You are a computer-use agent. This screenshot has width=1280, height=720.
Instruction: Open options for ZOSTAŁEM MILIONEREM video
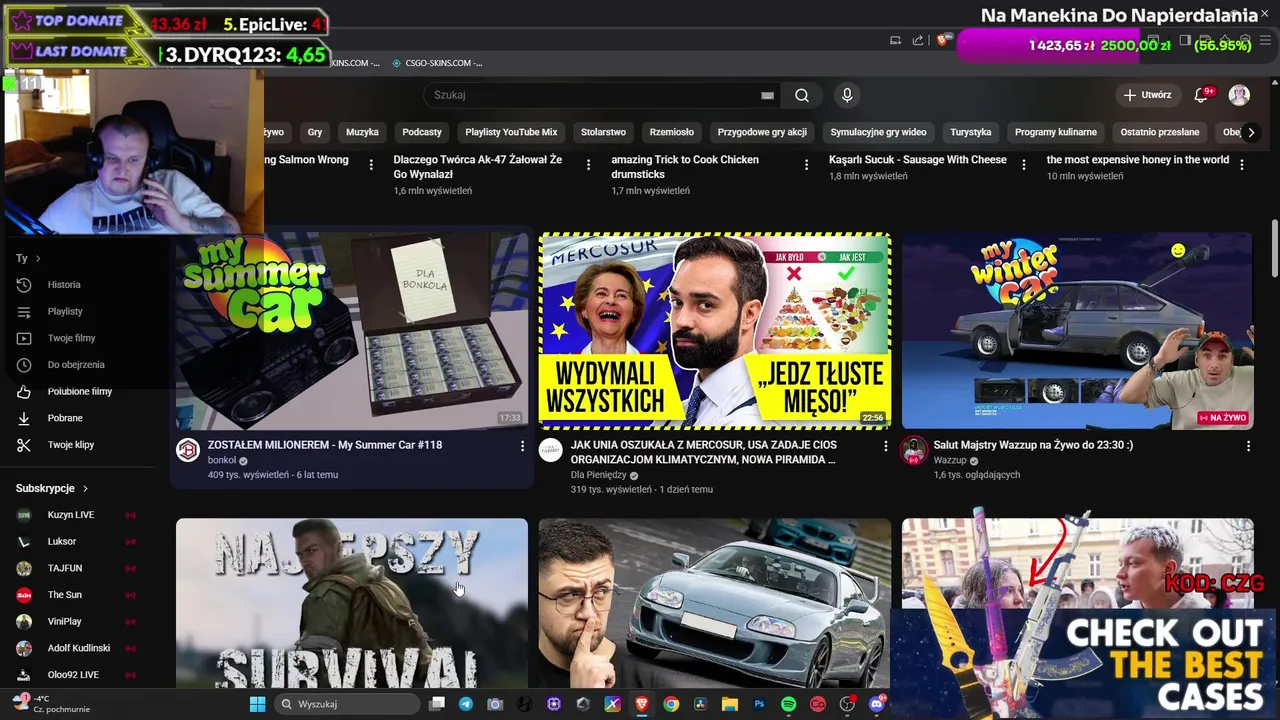click(x=522, y=446)
